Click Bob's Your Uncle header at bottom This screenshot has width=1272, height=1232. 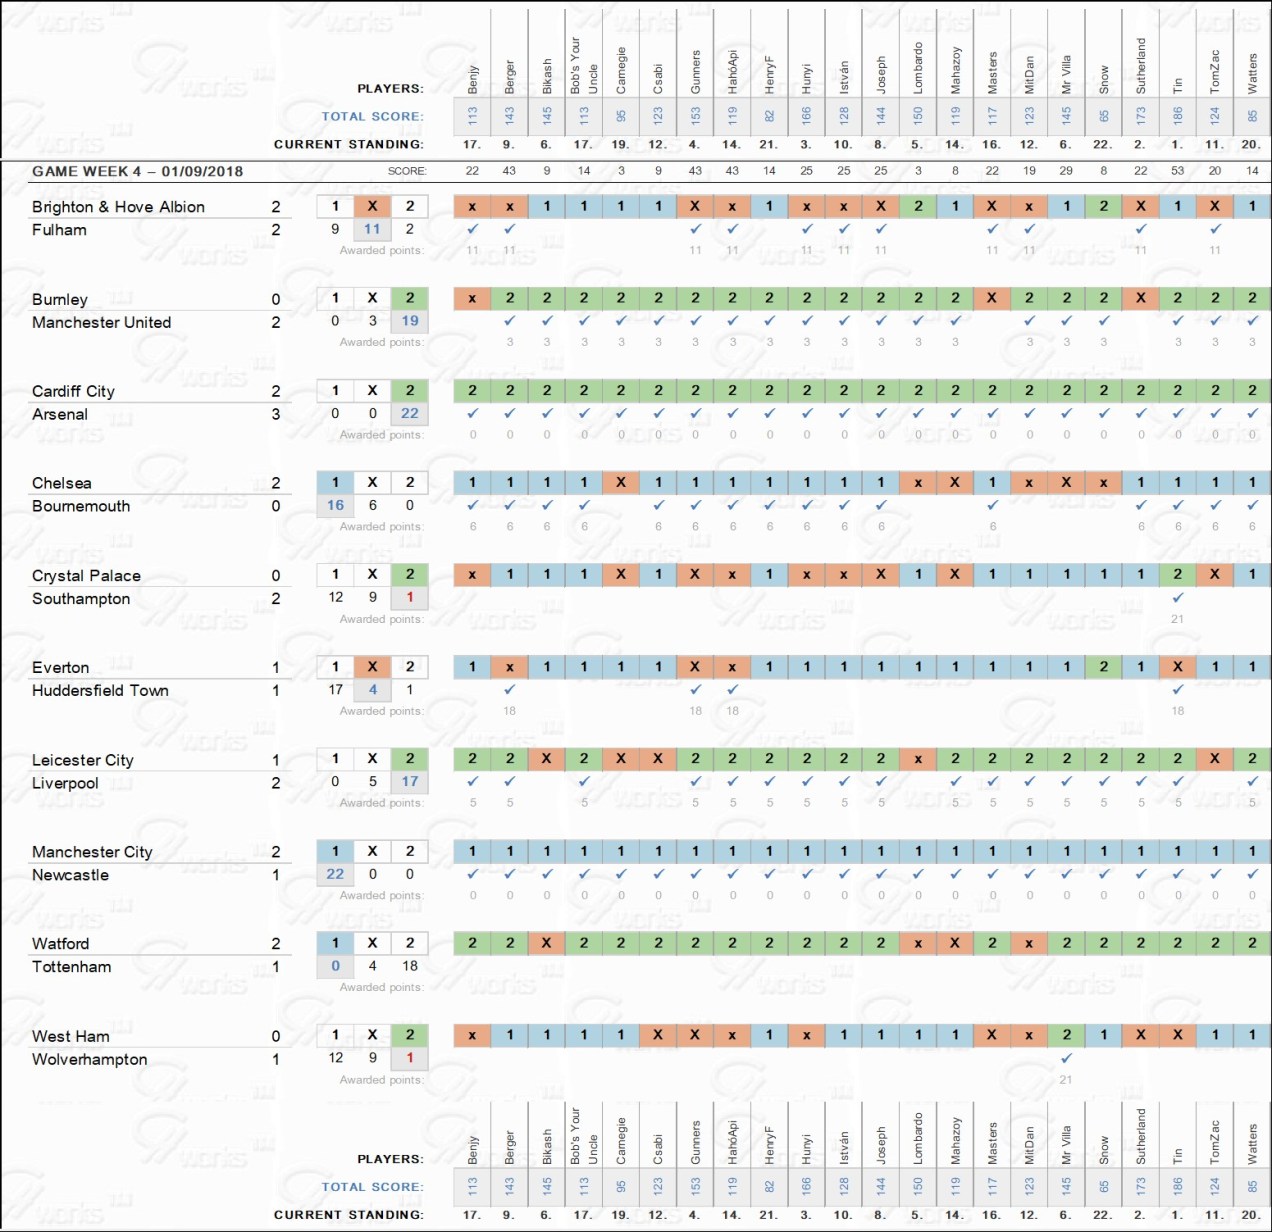tap(583, 1136)
